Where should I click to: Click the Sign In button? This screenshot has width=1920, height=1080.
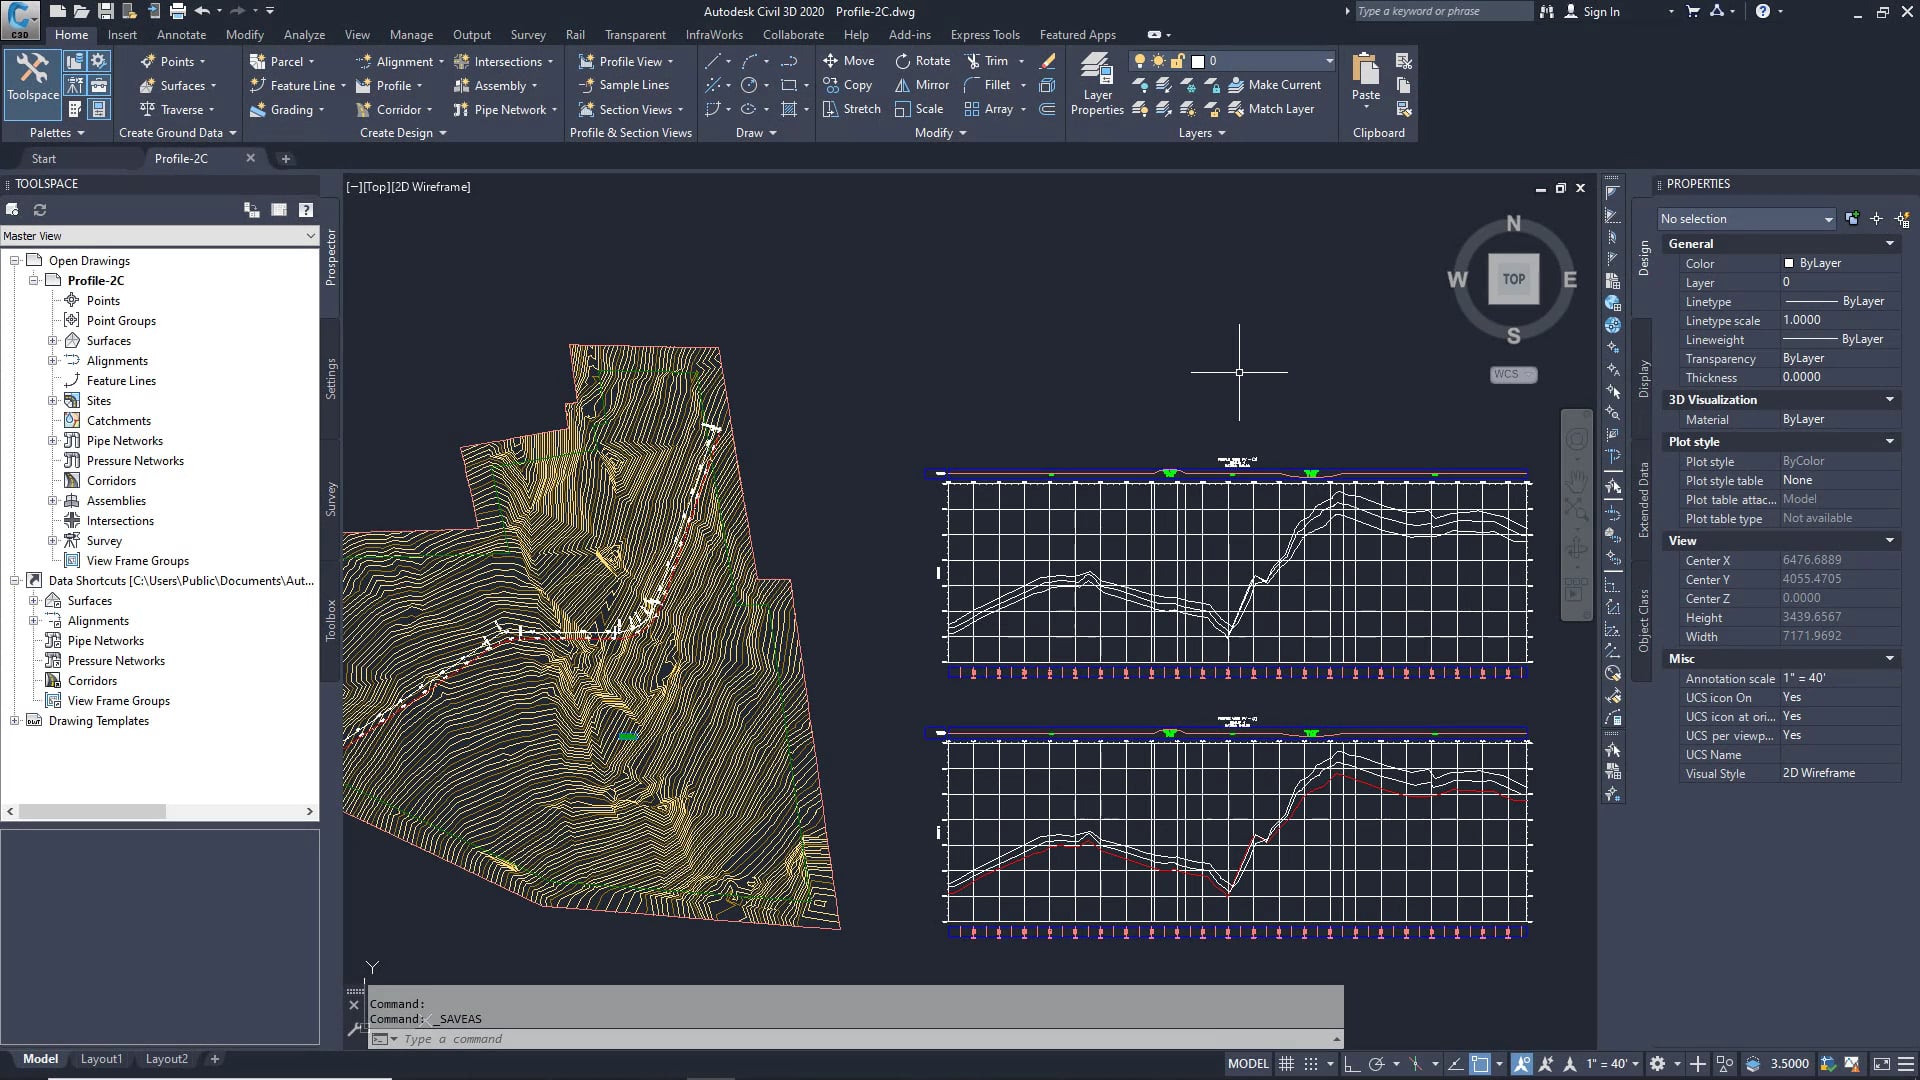[1592, 12]
